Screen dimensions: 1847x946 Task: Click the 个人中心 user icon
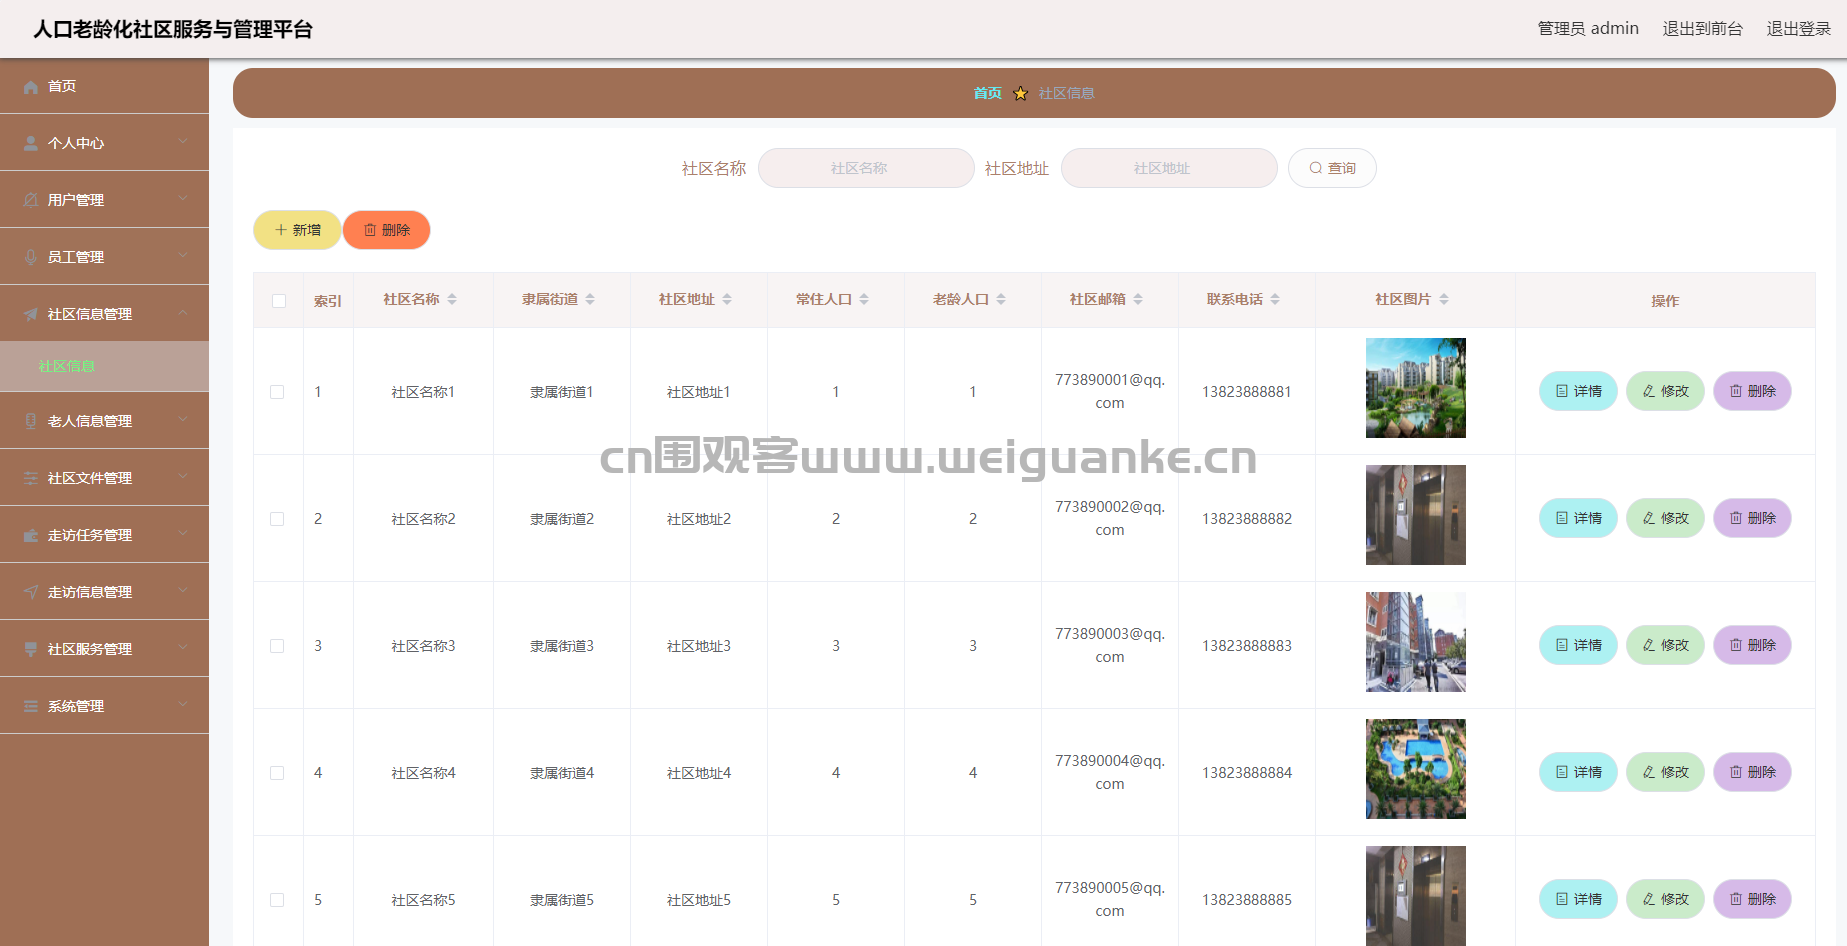click(x=31, y=144)
